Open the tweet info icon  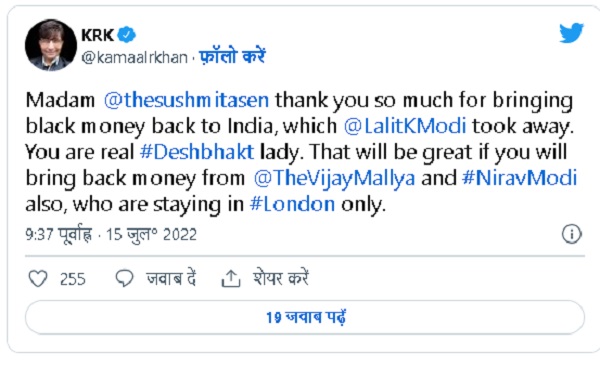(572, 234)
